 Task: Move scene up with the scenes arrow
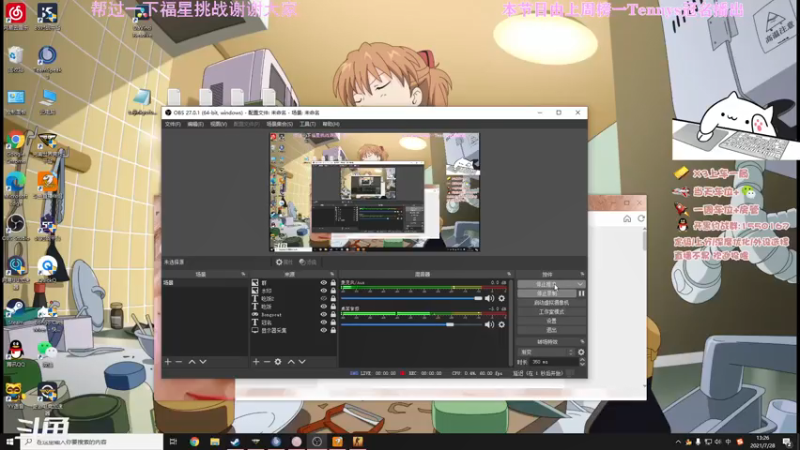[192, 362]
